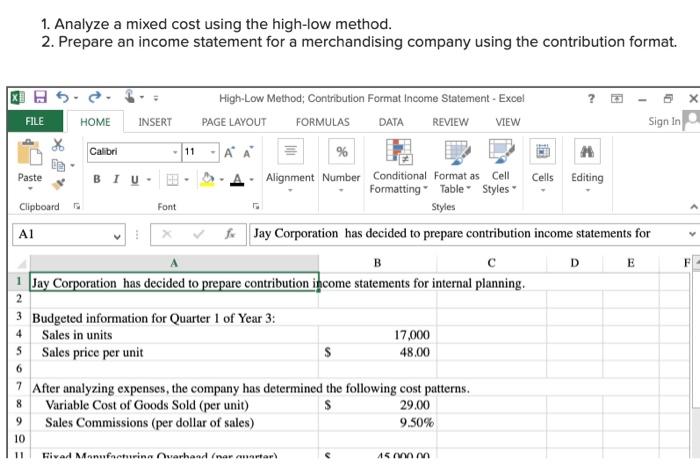The width and height of the screenshot is (700, 474).
Task: Click the Paste clipboard icon
Action: 29,153
